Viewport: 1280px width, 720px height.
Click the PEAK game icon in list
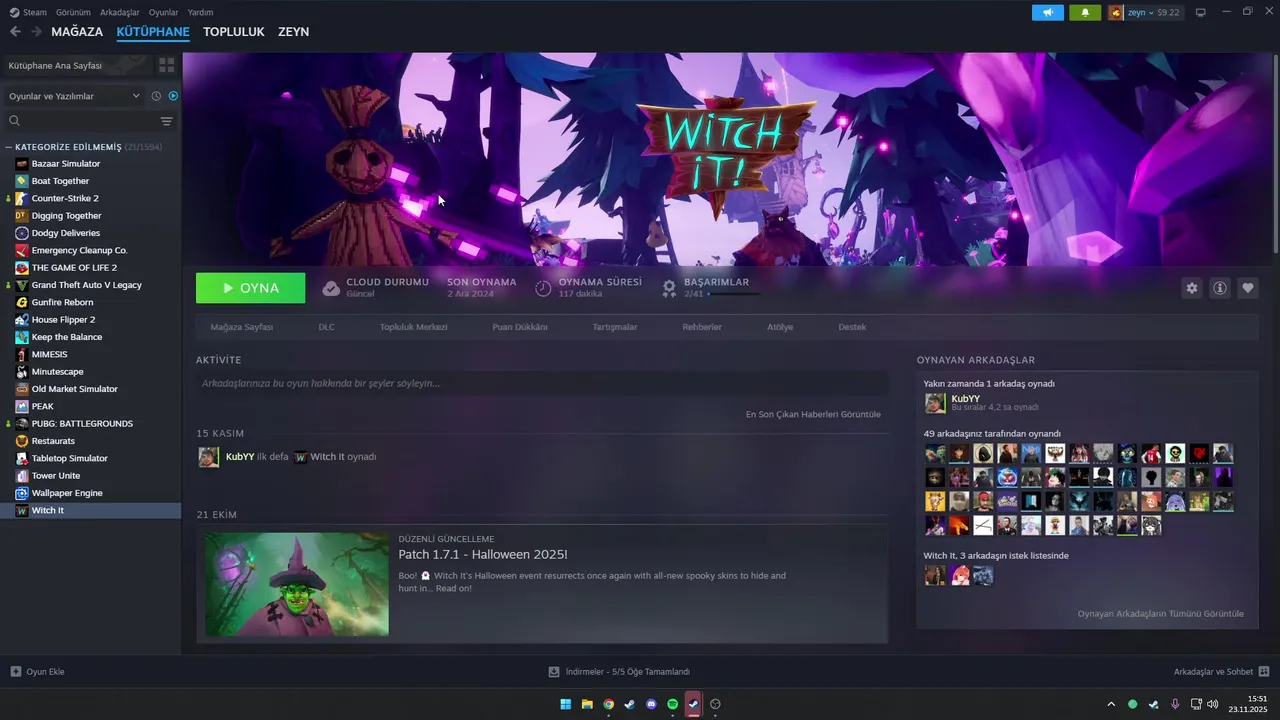tap(22, 406)
